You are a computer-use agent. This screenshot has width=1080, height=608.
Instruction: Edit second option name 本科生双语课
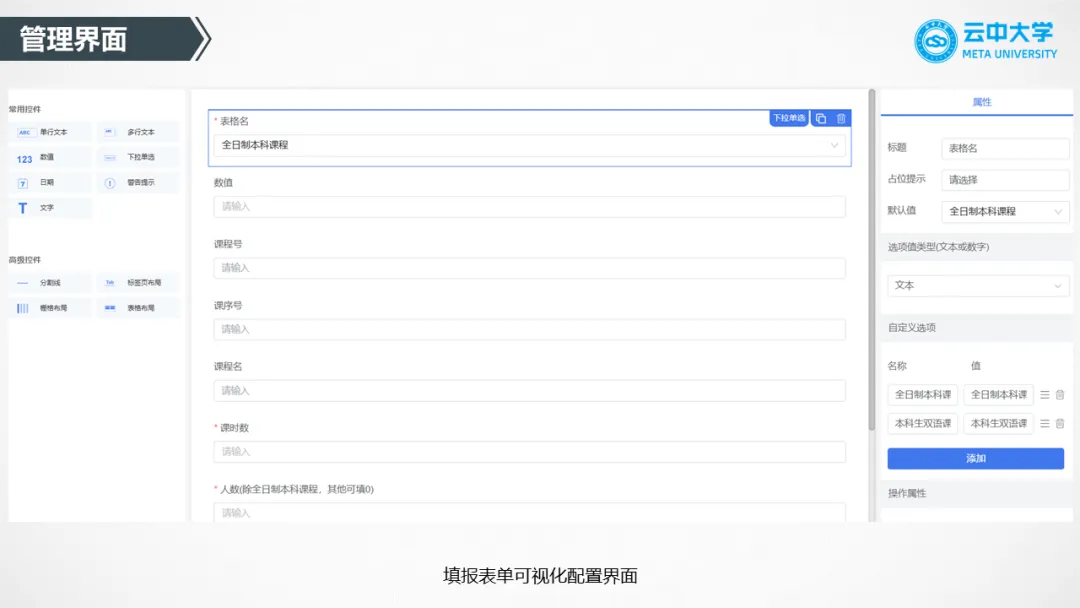click(922, 423)
